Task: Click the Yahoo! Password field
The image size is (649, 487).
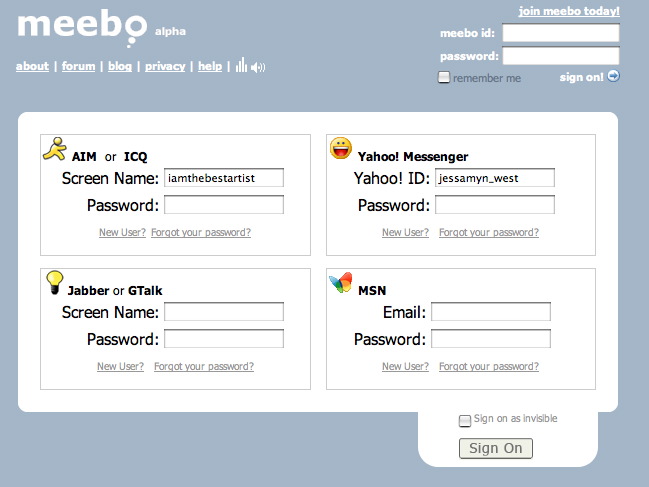Action: point(494,205)
